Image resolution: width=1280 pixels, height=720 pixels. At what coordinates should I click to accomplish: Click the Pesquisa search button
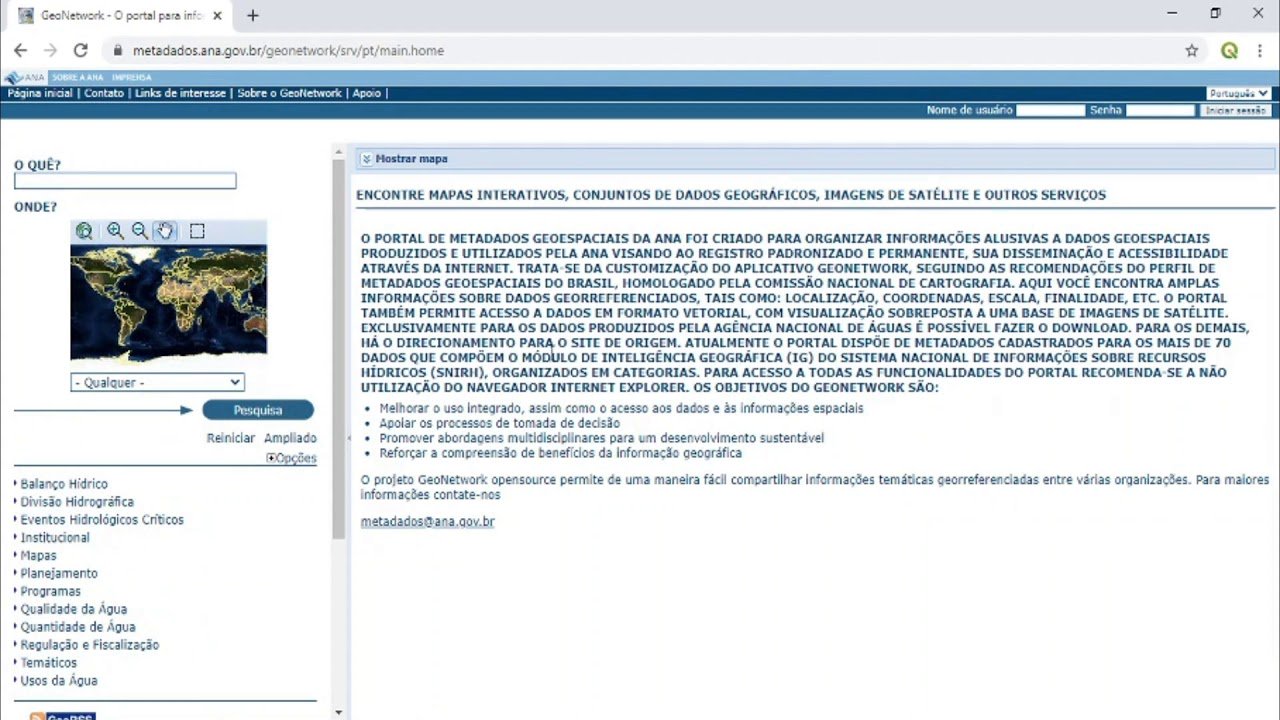coord(258,410)
